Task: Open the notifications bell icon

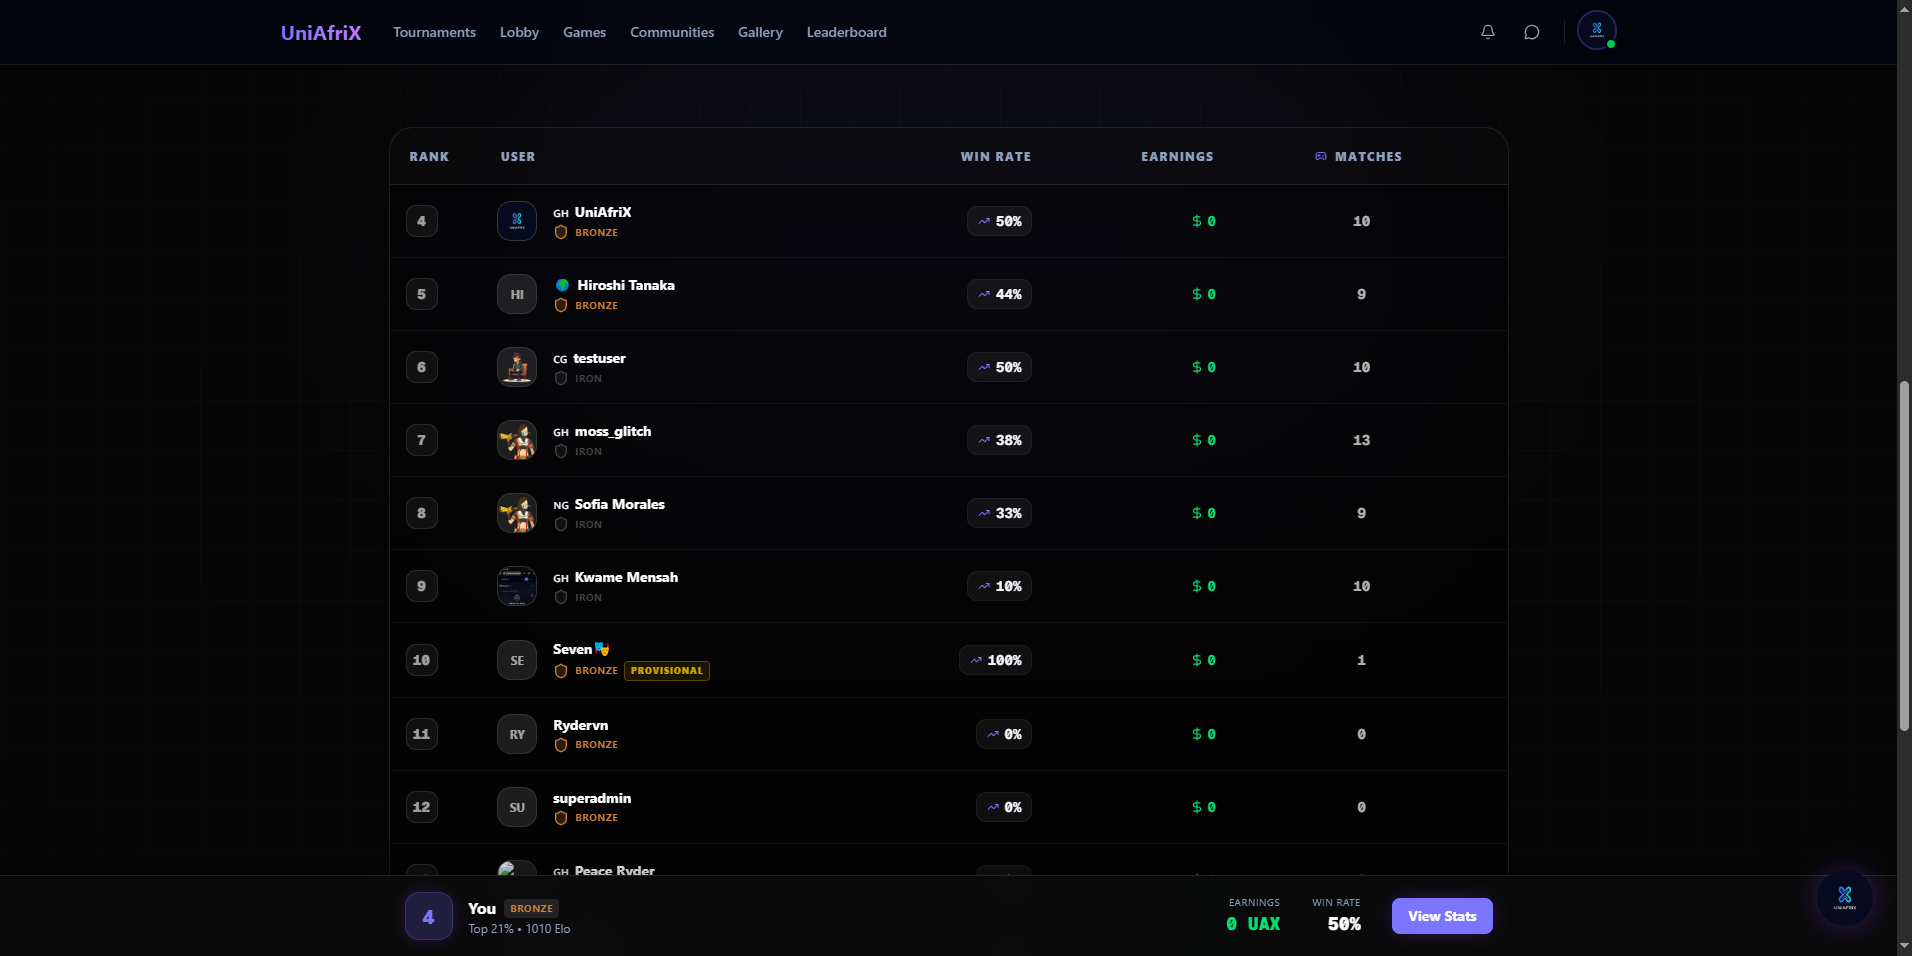Action: pos(1488,32)
